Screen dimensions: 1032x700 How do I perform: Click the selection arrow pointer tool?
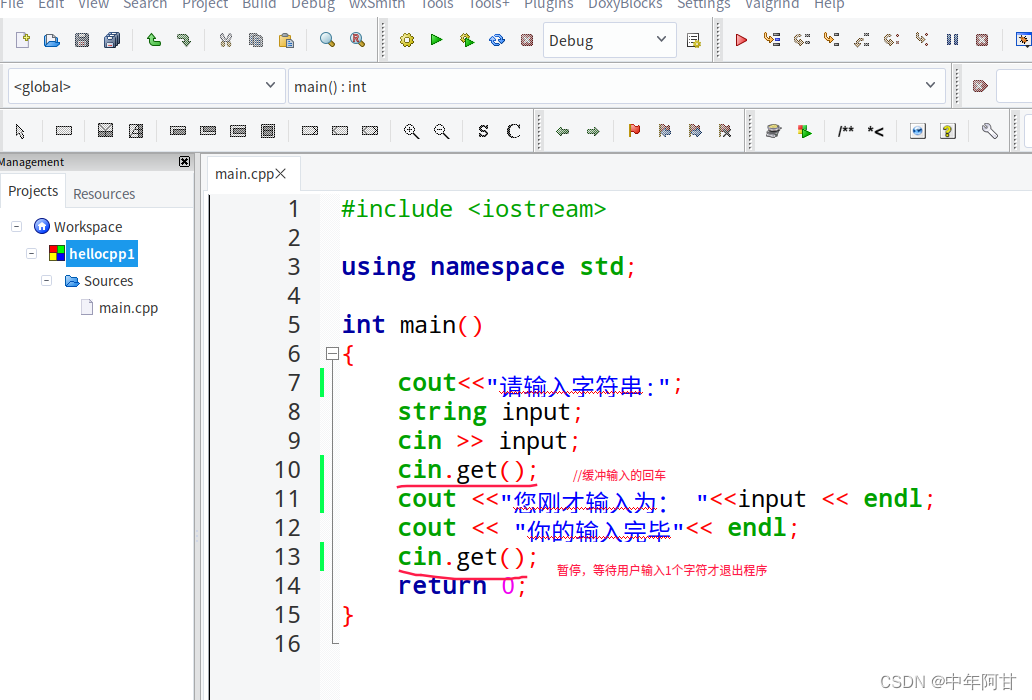(20, 131)
